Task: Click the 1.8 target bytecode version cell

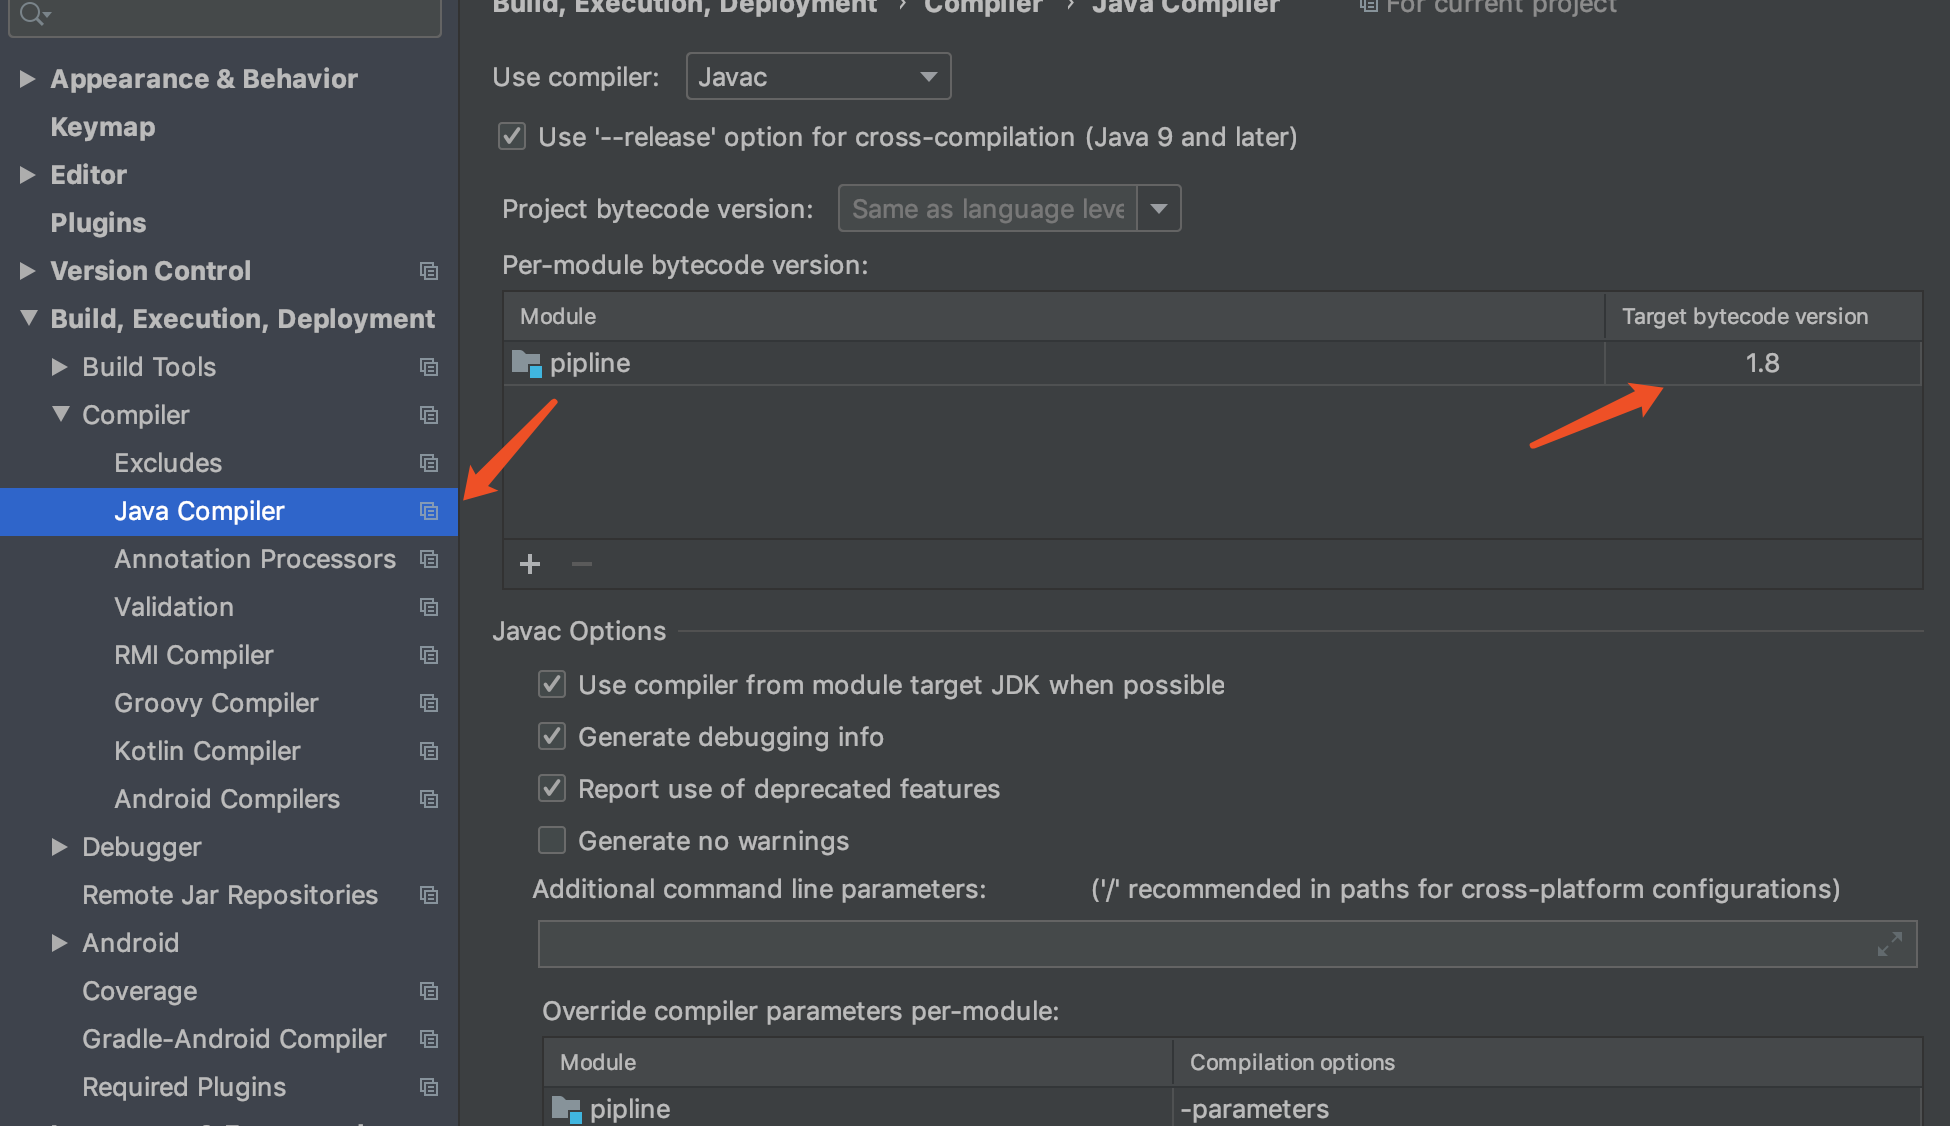Action: click(1762, 363)
